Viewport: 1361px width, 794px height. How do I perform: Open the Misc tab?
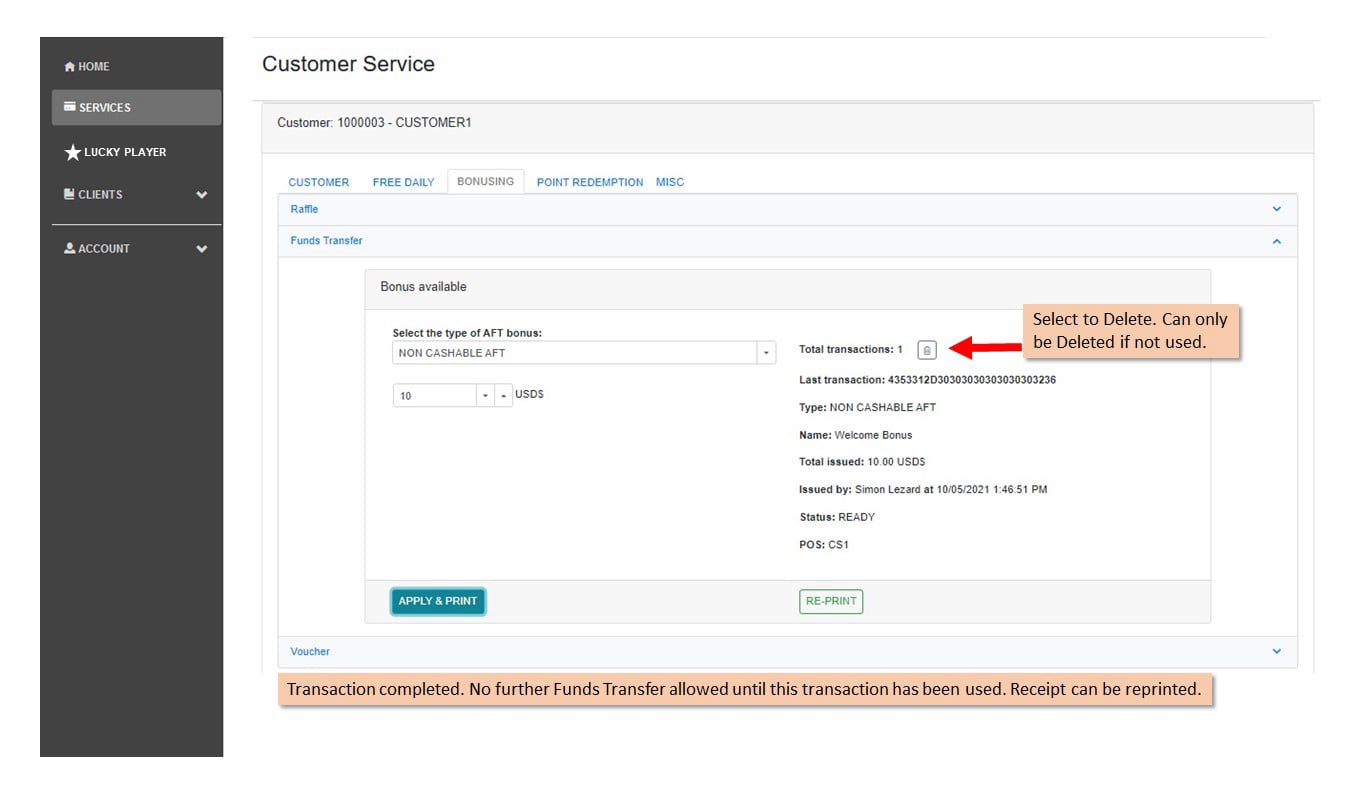670,182
